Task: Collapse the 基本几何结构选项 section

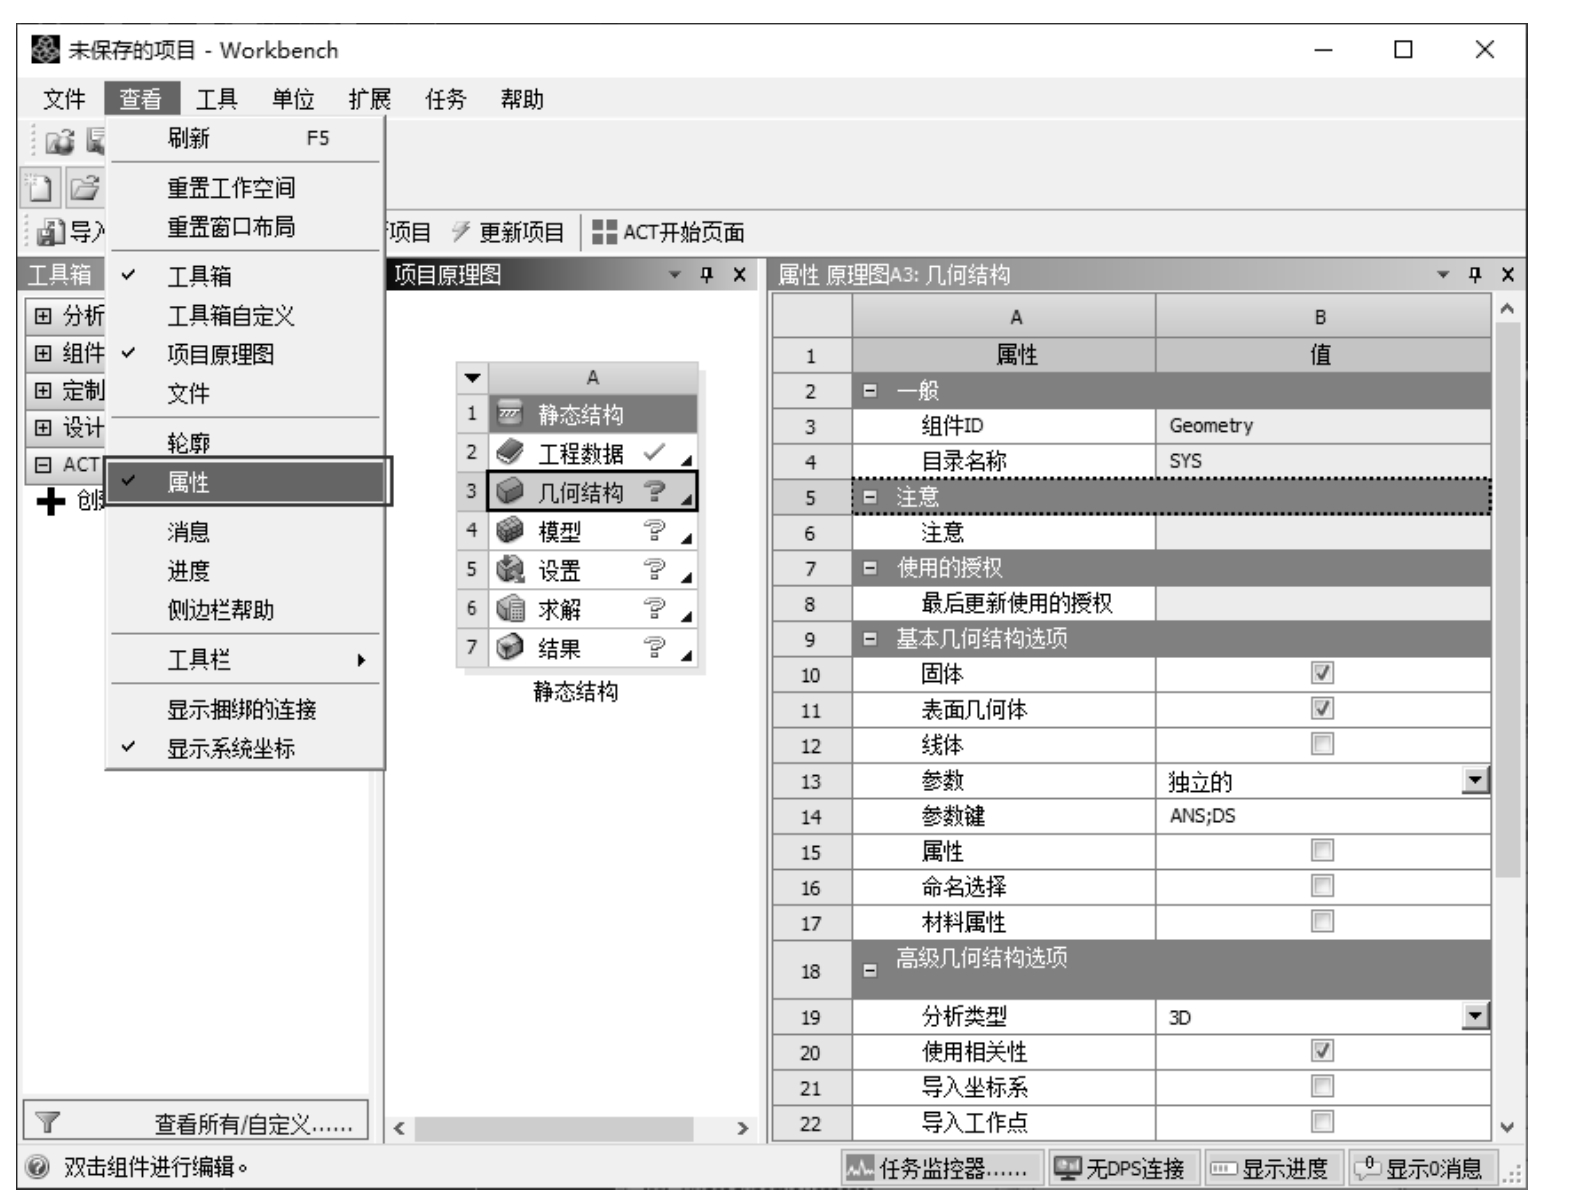Action: 870,638
